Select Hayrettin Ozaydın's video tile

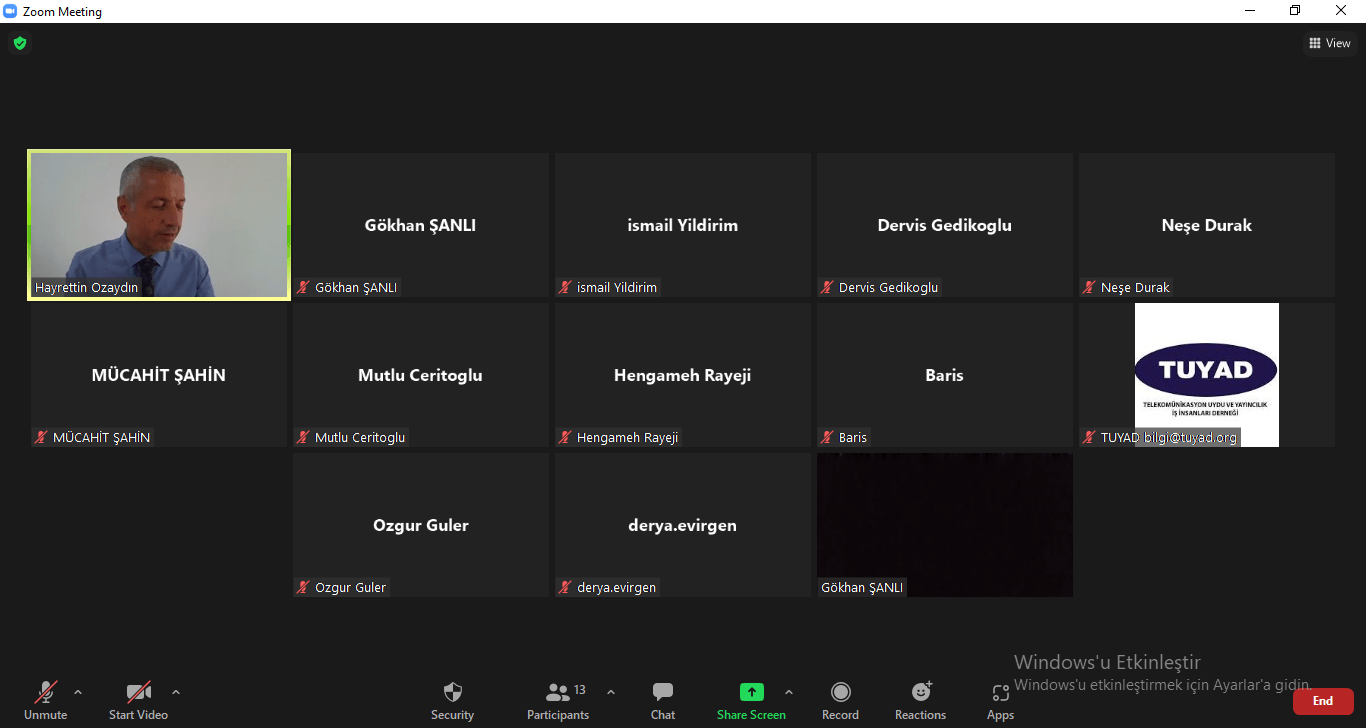point(159,224)
